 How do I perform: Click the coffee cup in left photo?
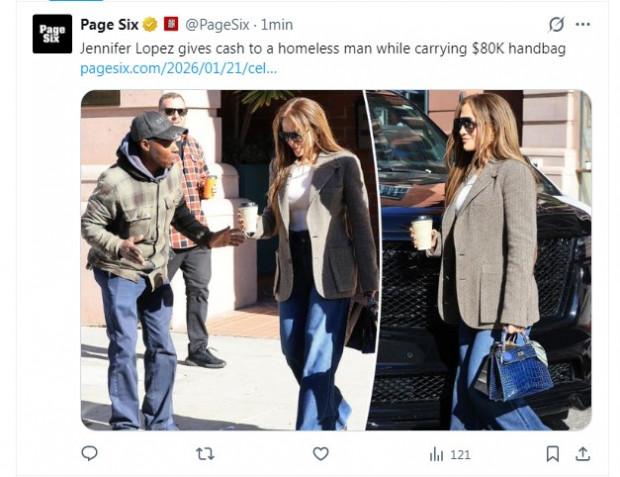point(249,218)
